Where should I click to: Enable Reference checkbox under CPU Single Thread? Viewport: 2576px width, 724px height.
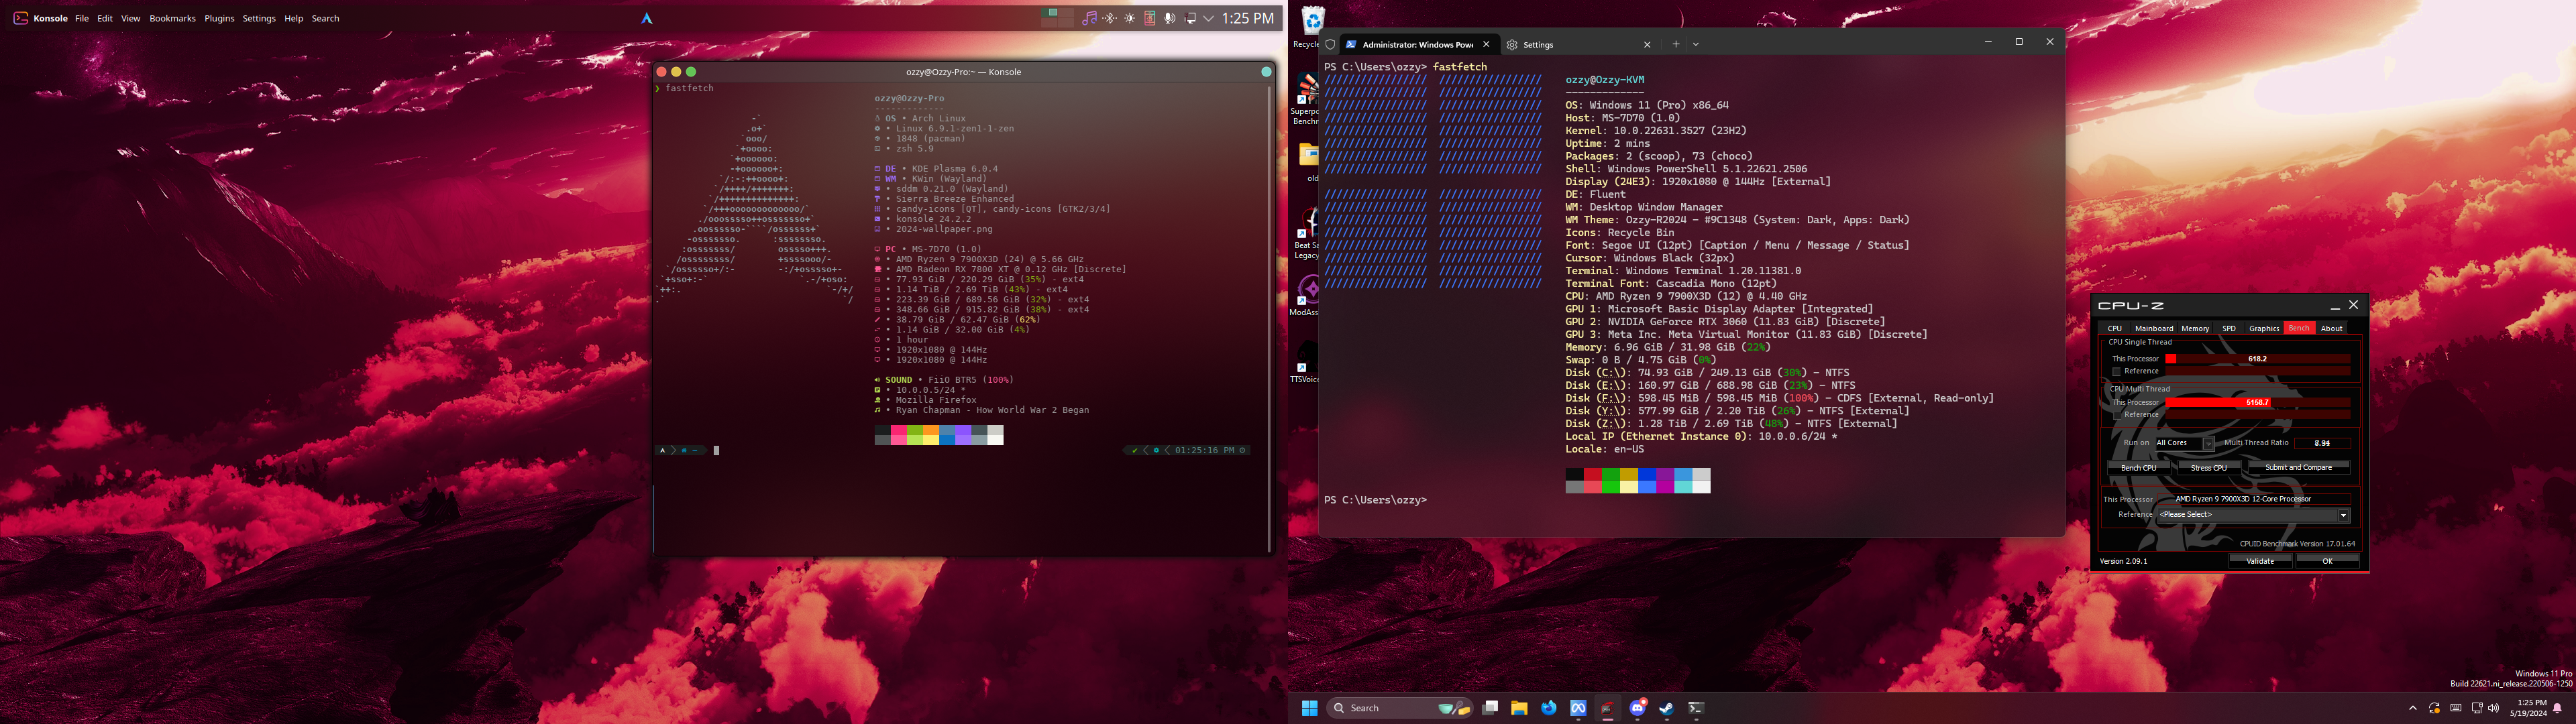(2116, 371)
